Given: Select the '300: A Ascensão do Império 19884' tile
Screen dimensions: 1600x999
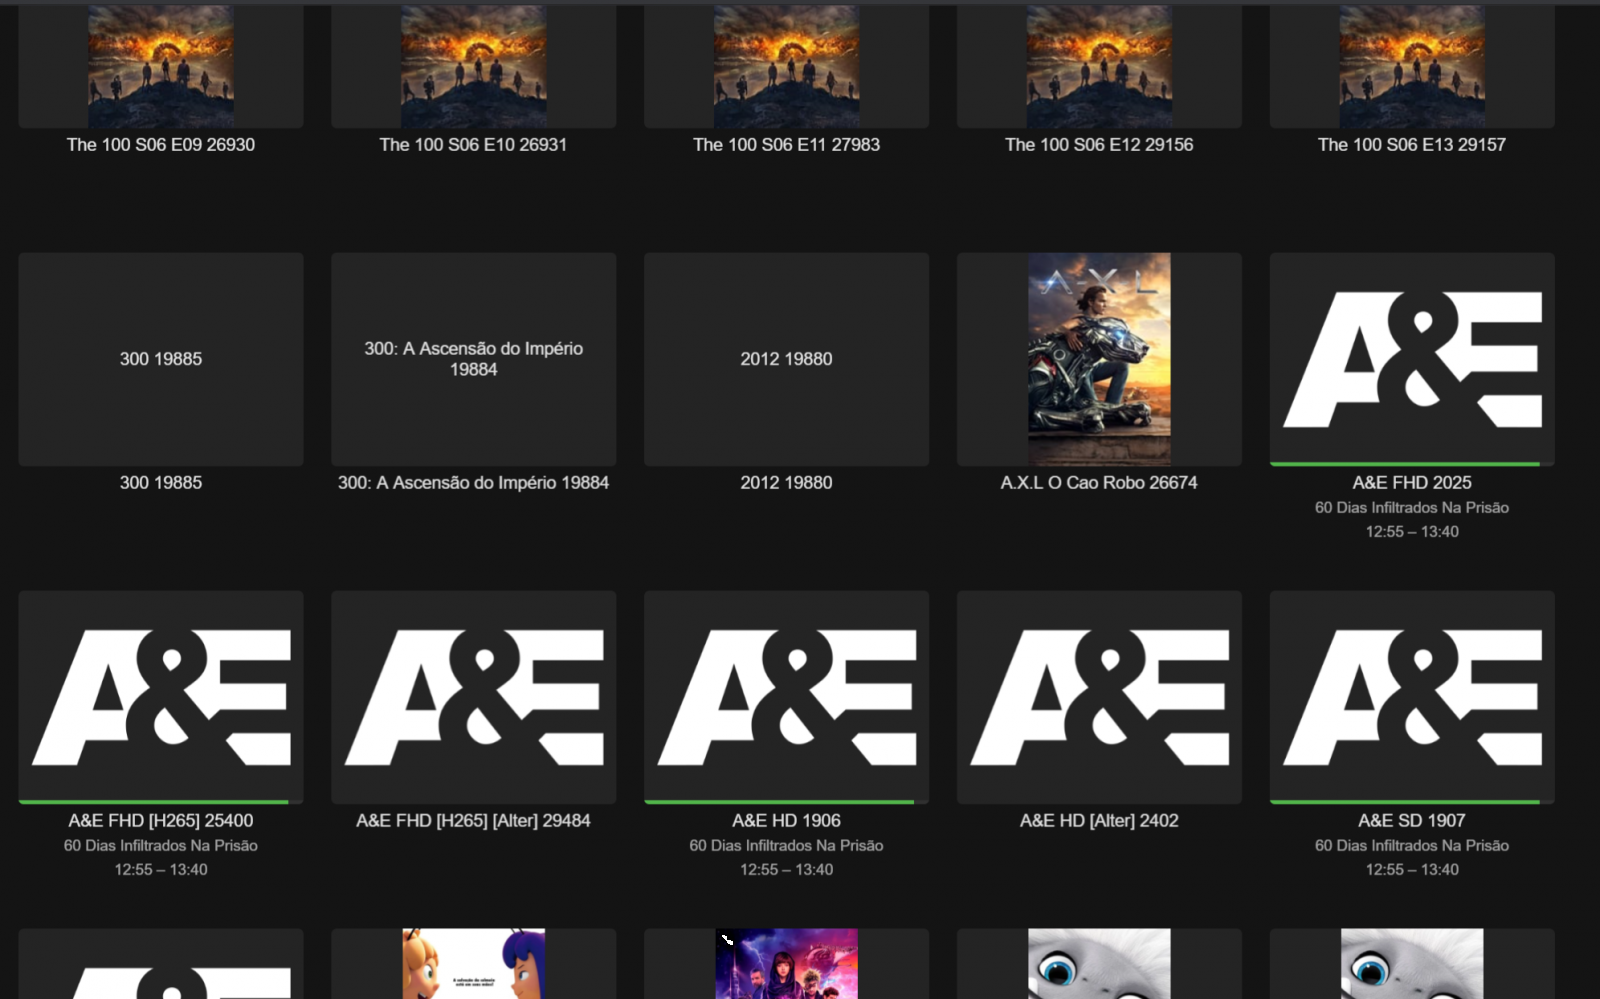Looking at the screenshot, I should (474, 359).
